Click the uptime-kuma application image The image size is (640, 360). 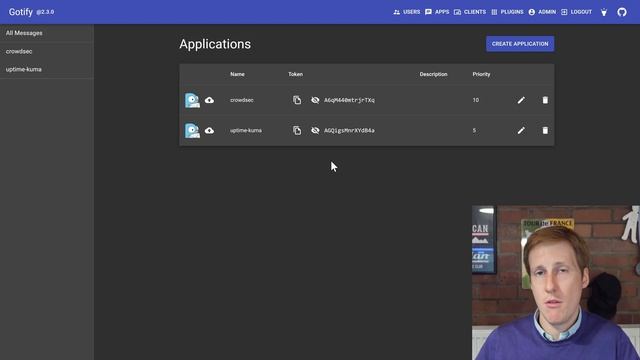[192, 131]
